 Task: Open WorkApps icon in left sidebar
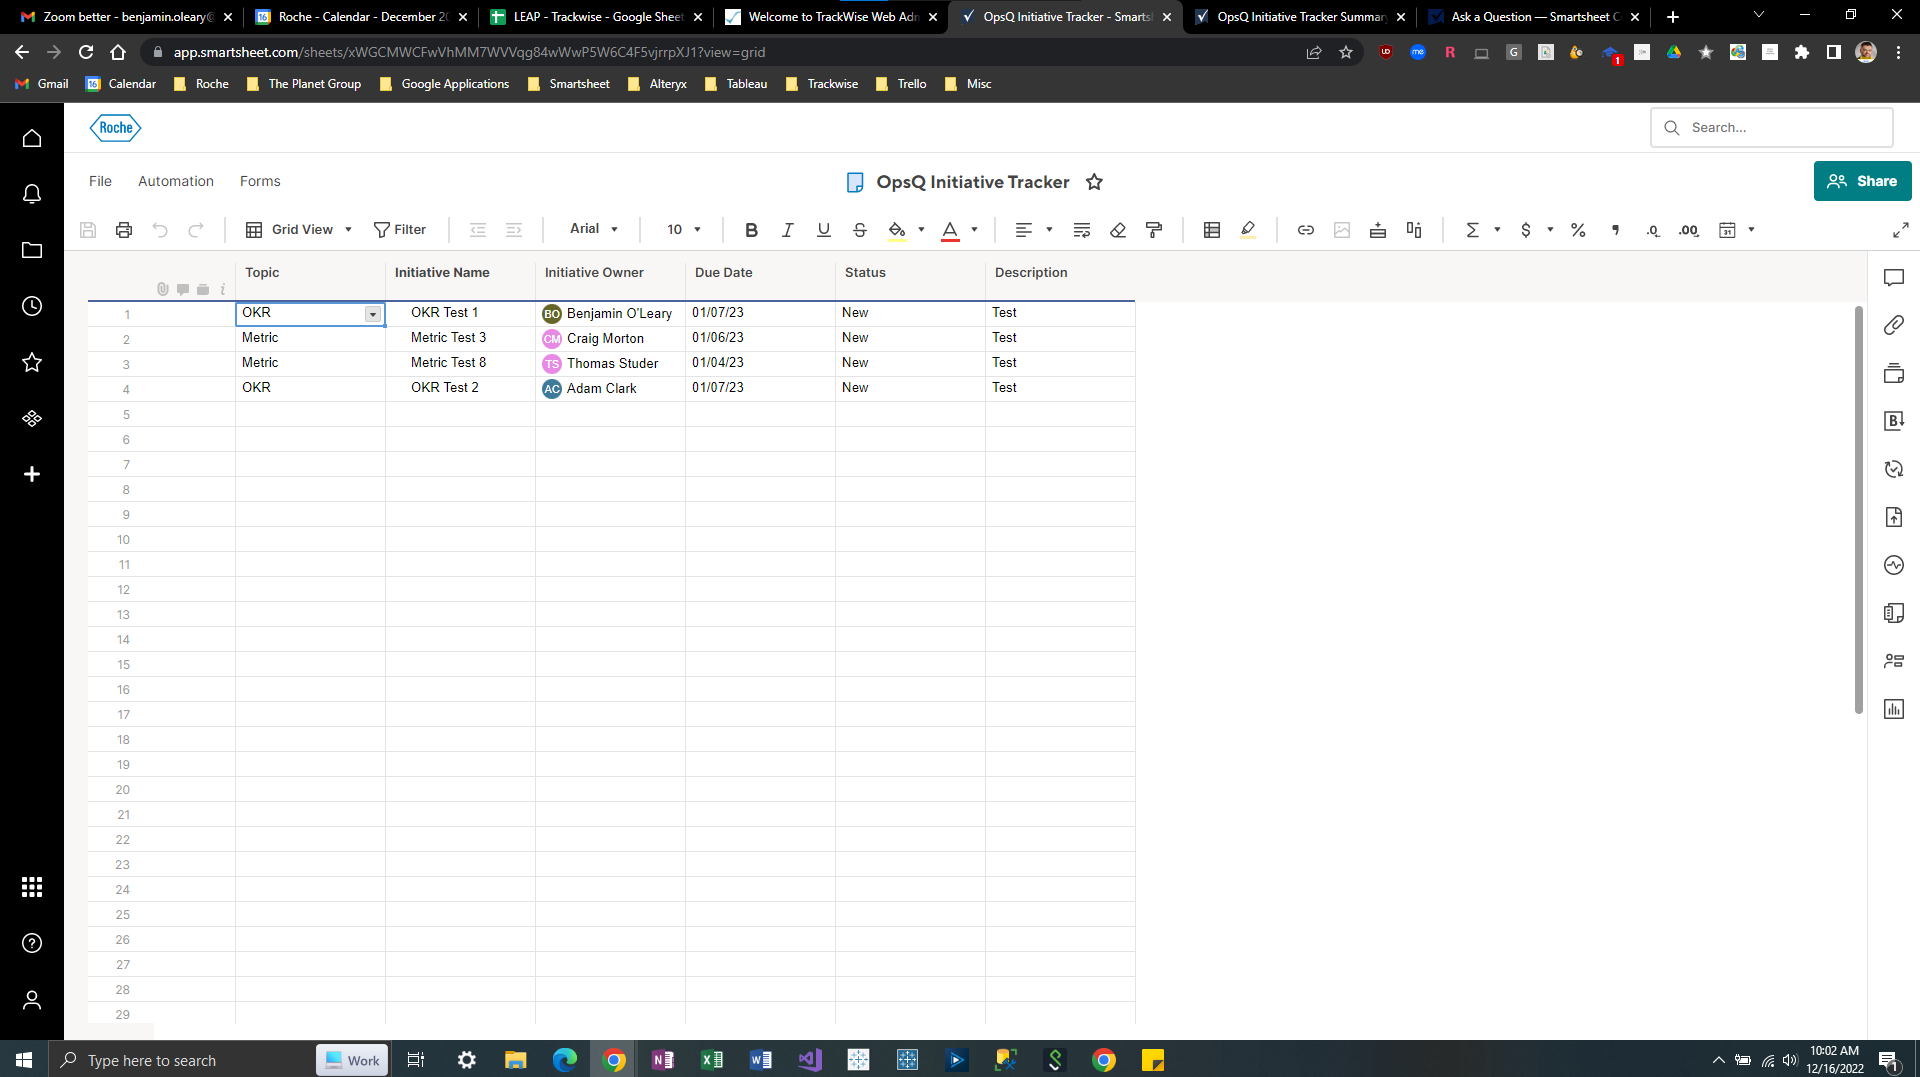pos(32,418)
